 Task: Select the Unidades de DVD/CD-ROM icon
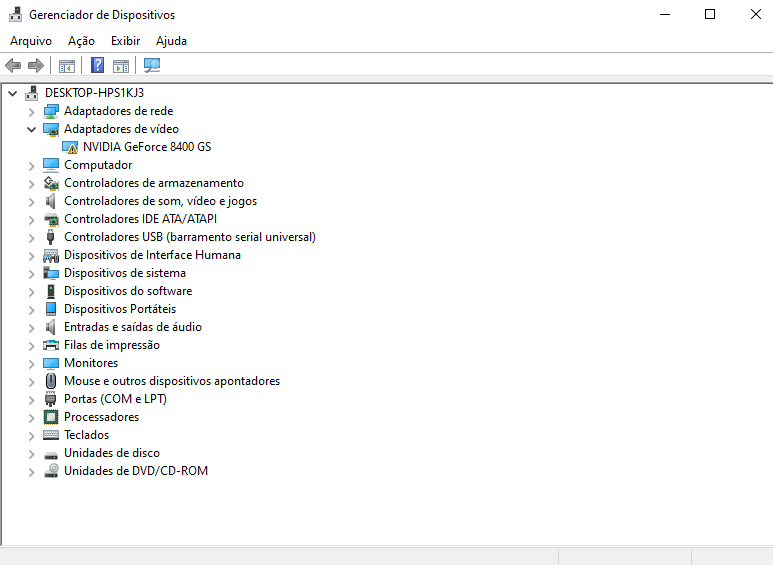[x=51, y=471]
